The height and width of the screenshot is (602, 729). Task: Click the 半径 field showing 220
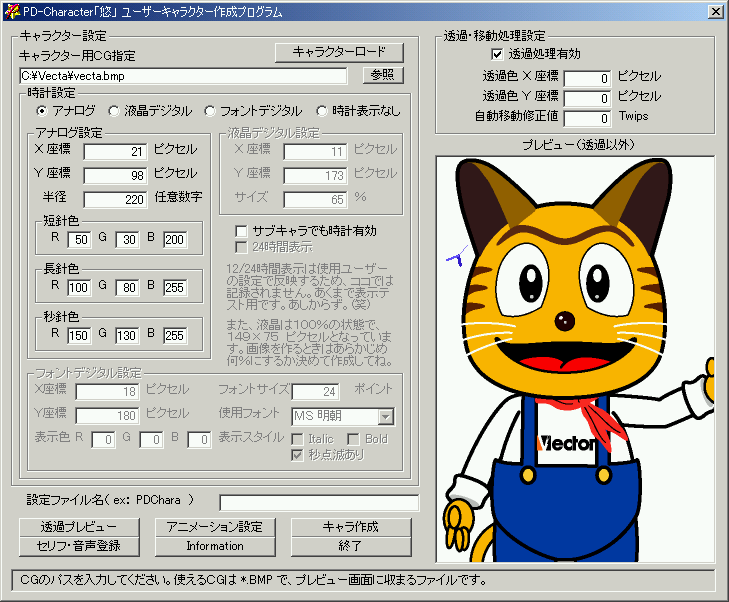(x=115, y=200)
